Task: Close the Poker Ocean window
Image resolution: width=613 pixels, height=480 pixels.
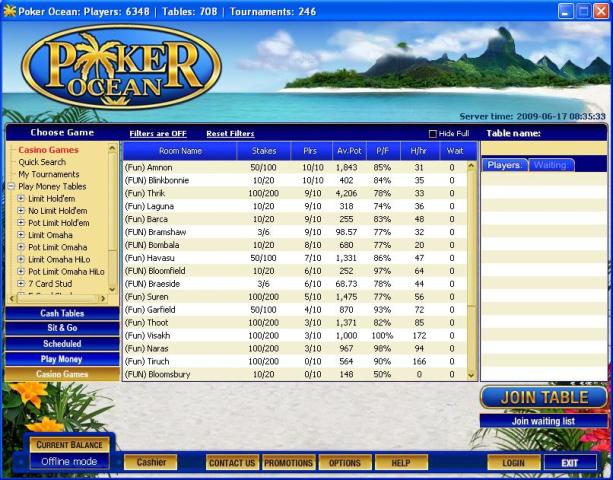Action: [601, 11]
